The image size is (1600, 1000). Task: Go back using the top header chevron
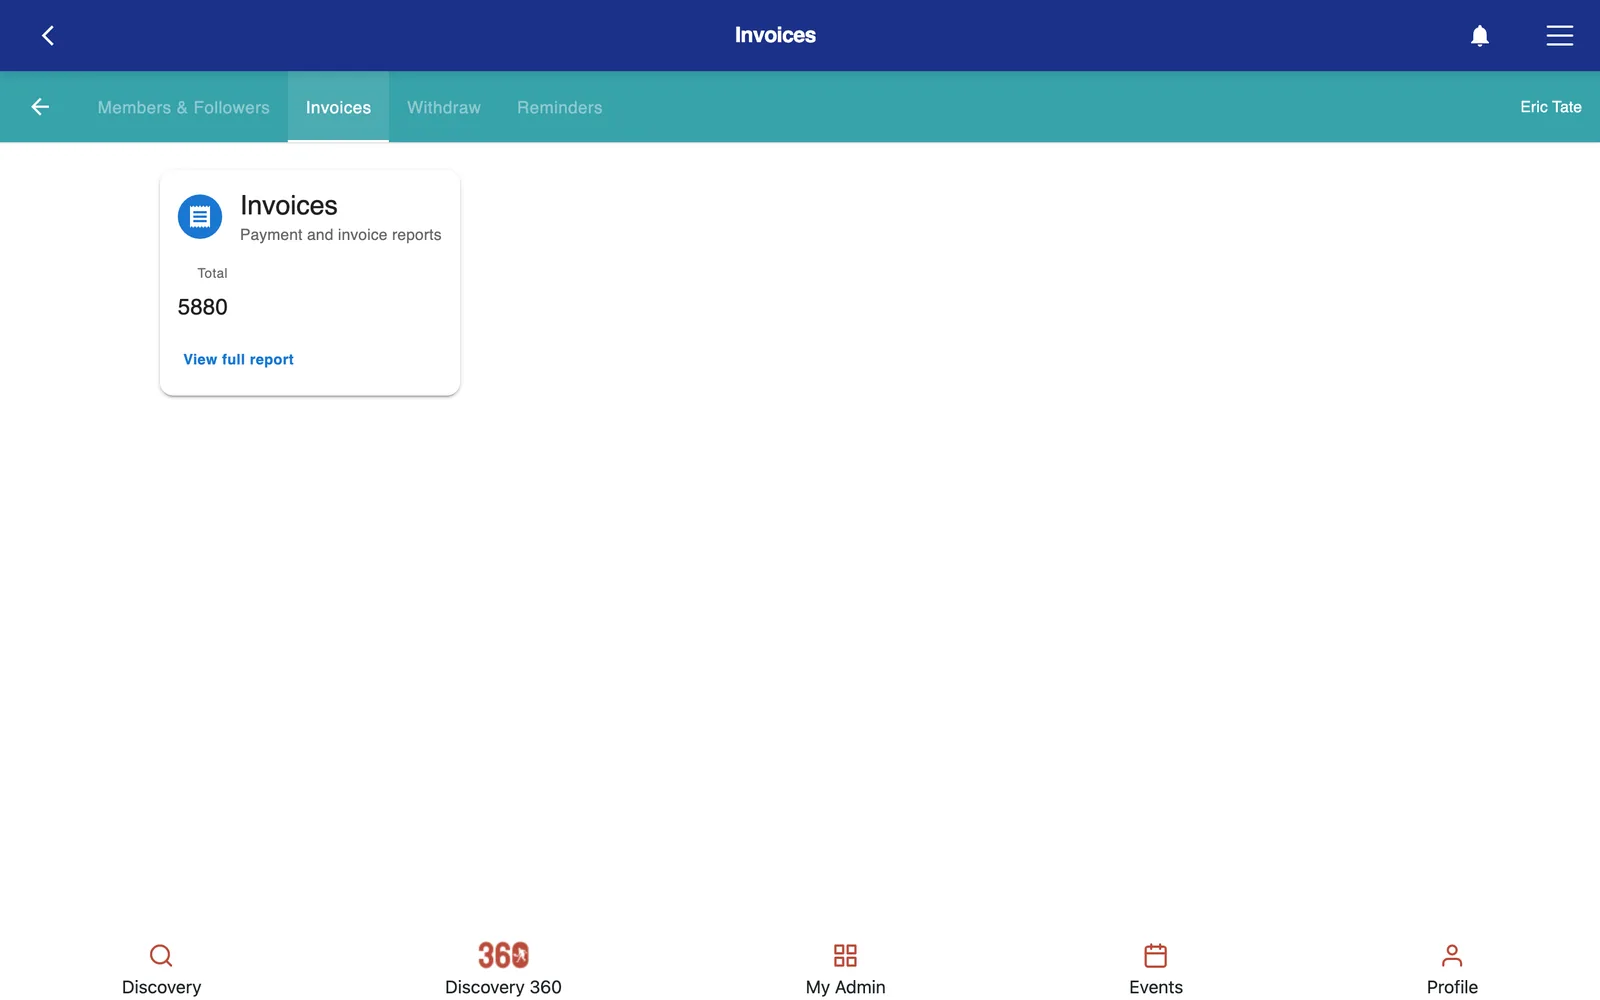tap(47, 36)
